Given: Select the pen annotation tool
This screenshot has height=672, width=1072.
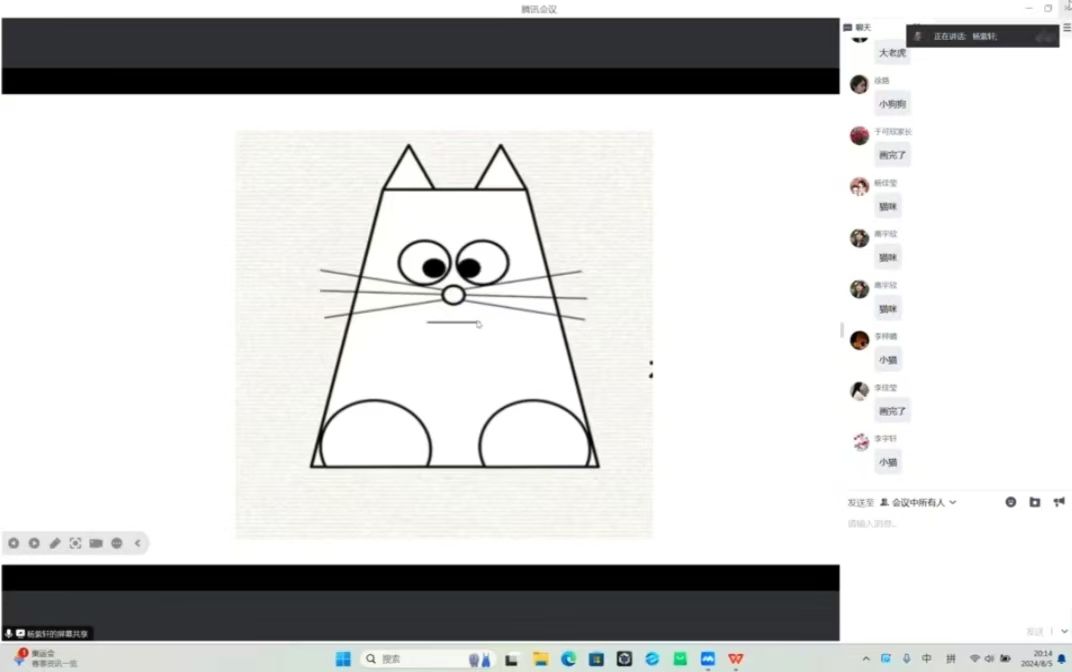Looking at the screenshot, I should (55, 543).
